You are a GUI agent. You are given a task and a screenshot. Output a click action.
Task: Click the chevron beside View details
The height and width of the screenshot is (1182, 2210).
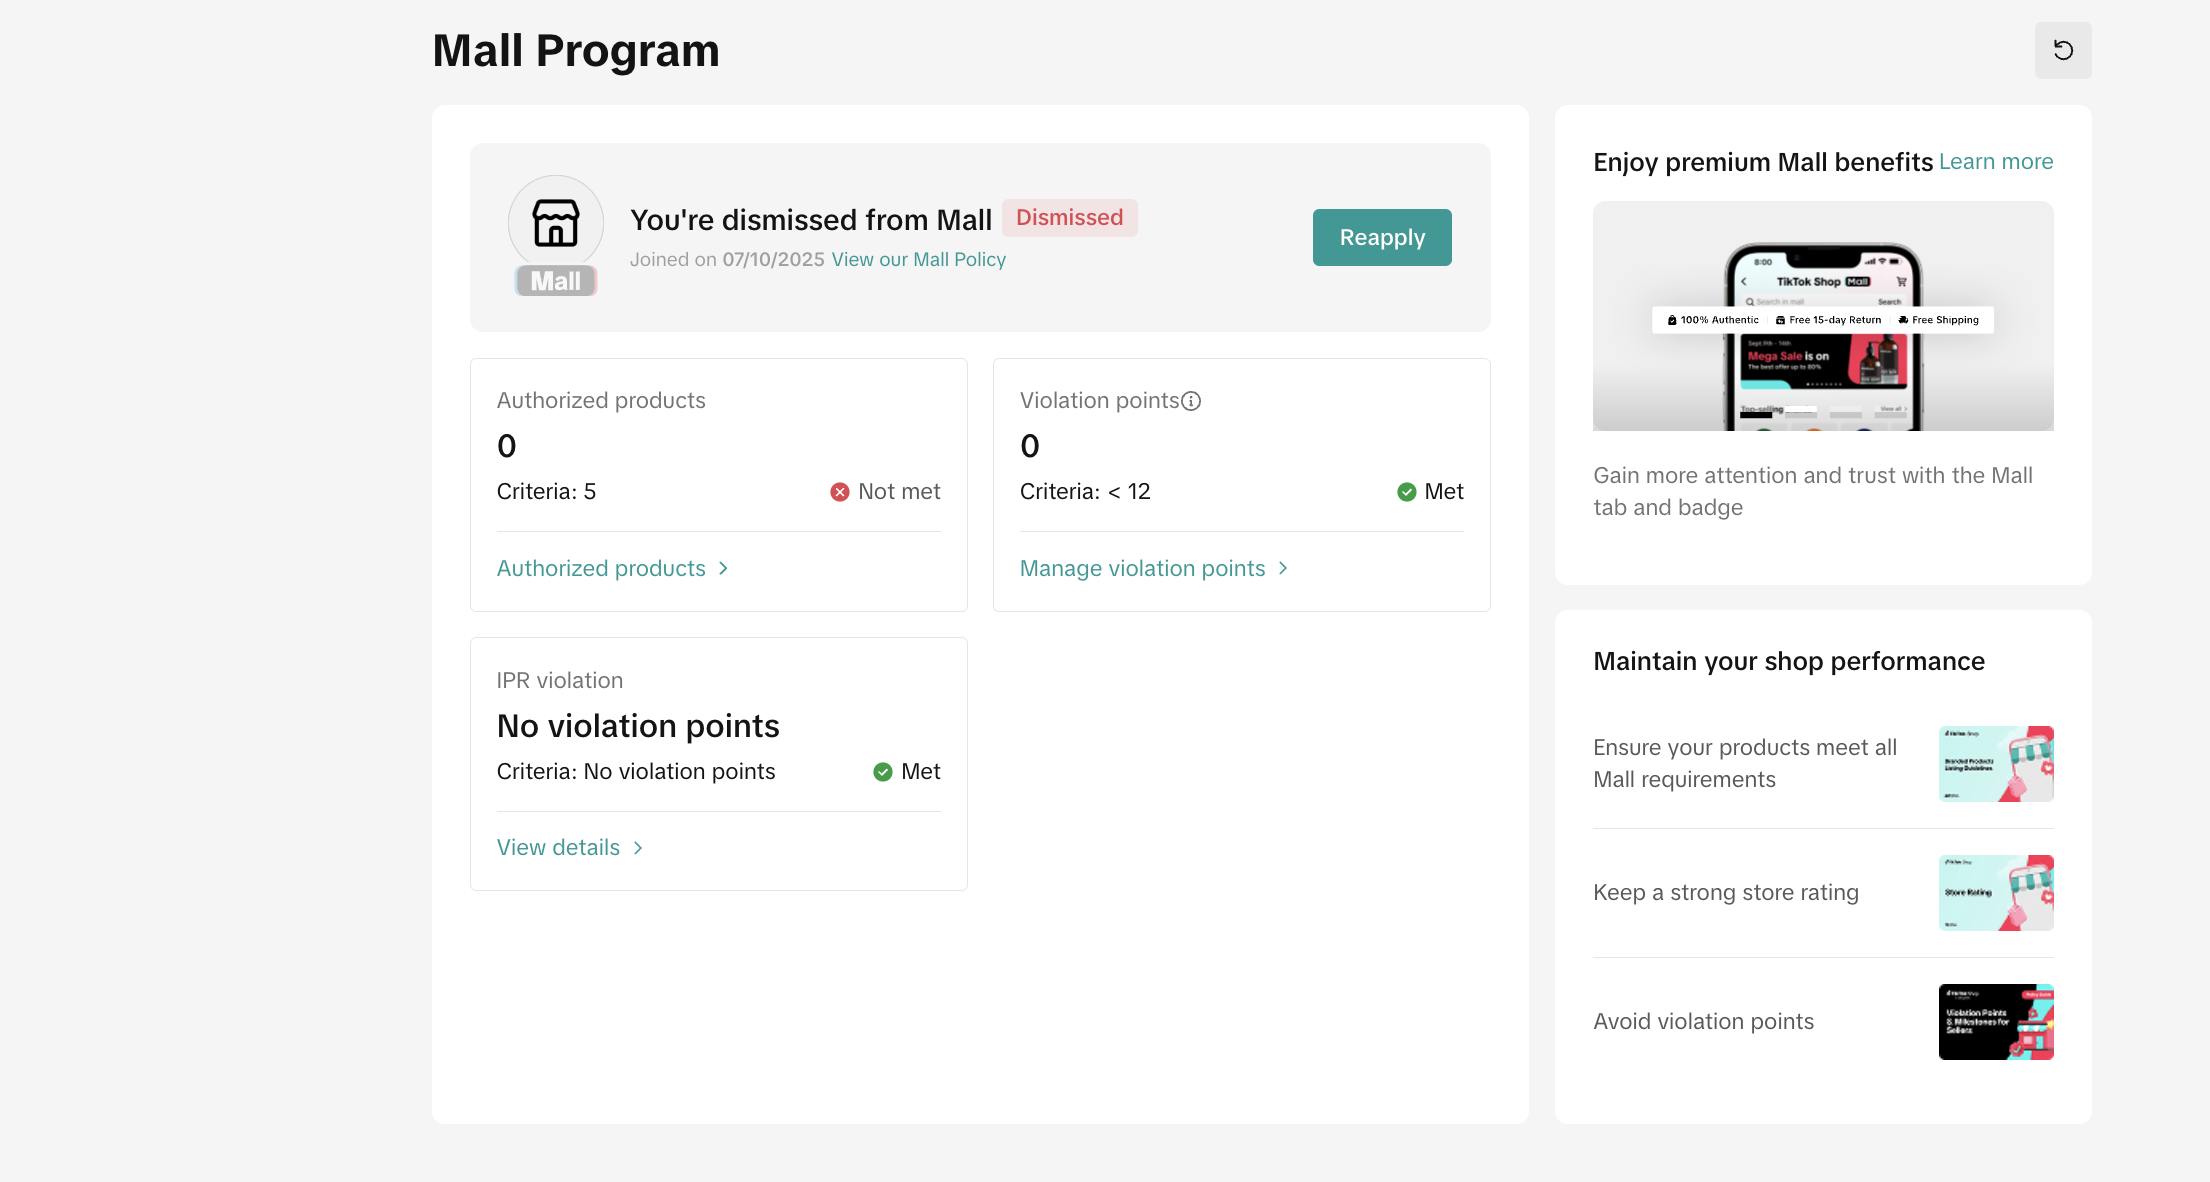(638, 848)
